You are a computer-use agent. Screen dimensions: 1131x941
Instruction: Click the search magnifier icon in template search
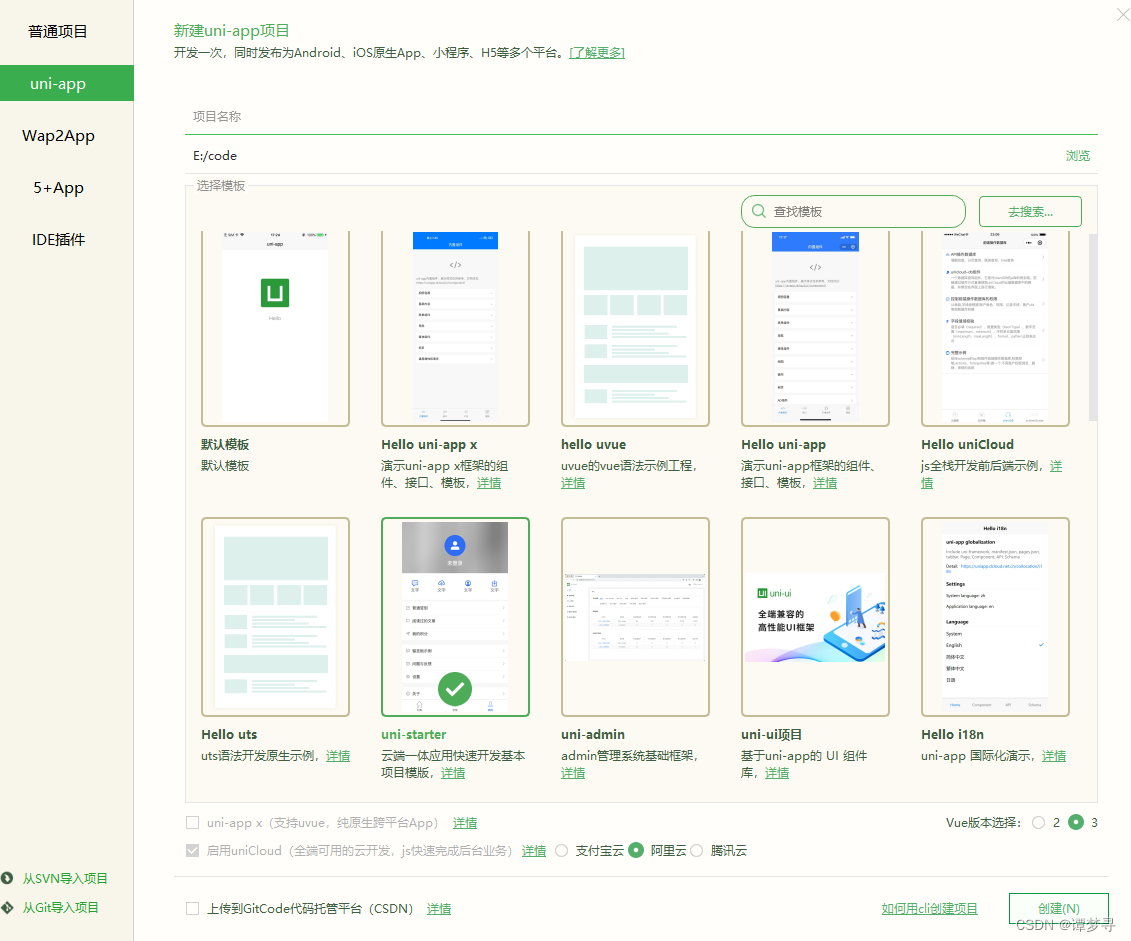point(759,211)
